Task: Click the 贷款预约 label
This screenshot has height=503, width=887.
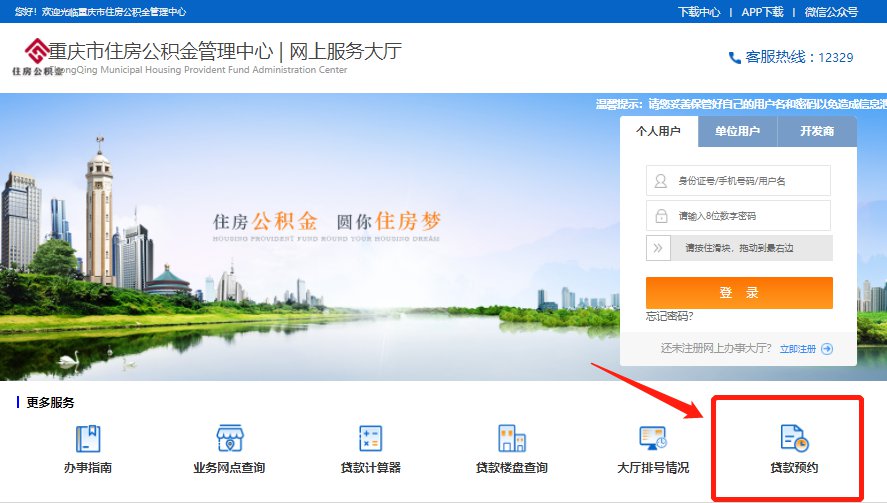Action: tap(794, 468)
